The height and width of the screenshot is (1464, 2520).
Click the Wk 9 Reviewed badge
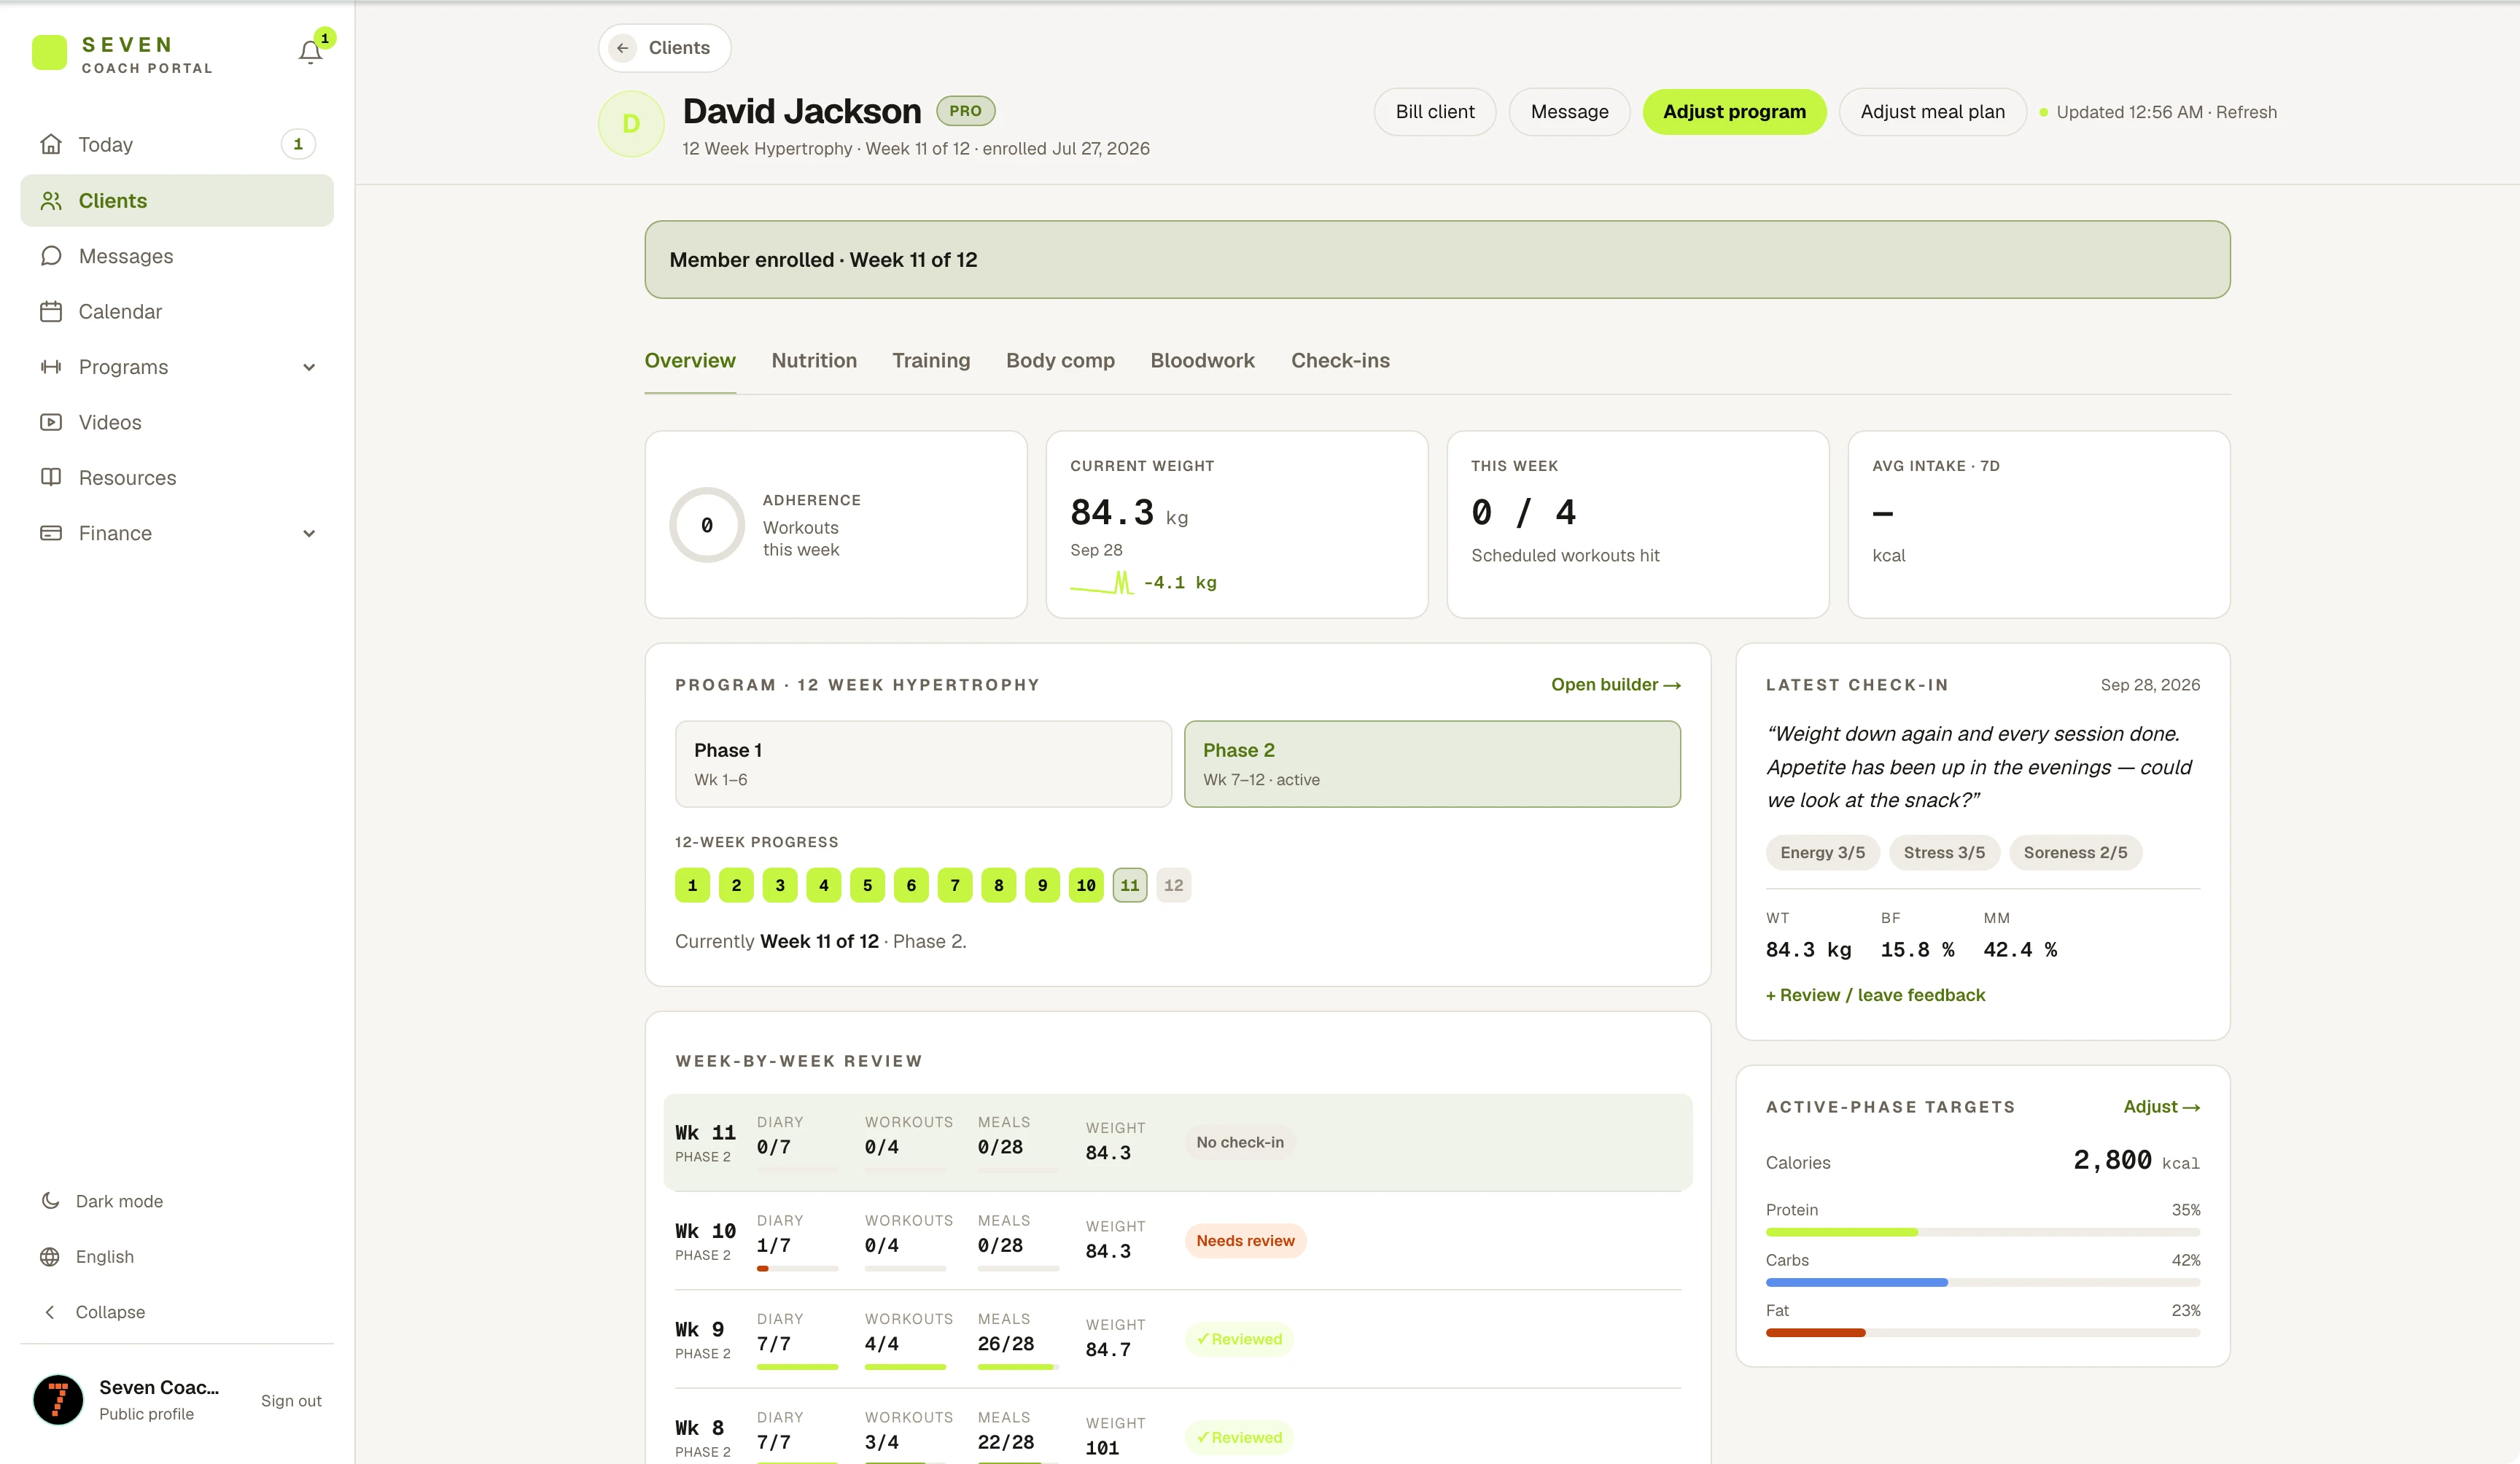pyautogui.click(x=1239, y=1339)
